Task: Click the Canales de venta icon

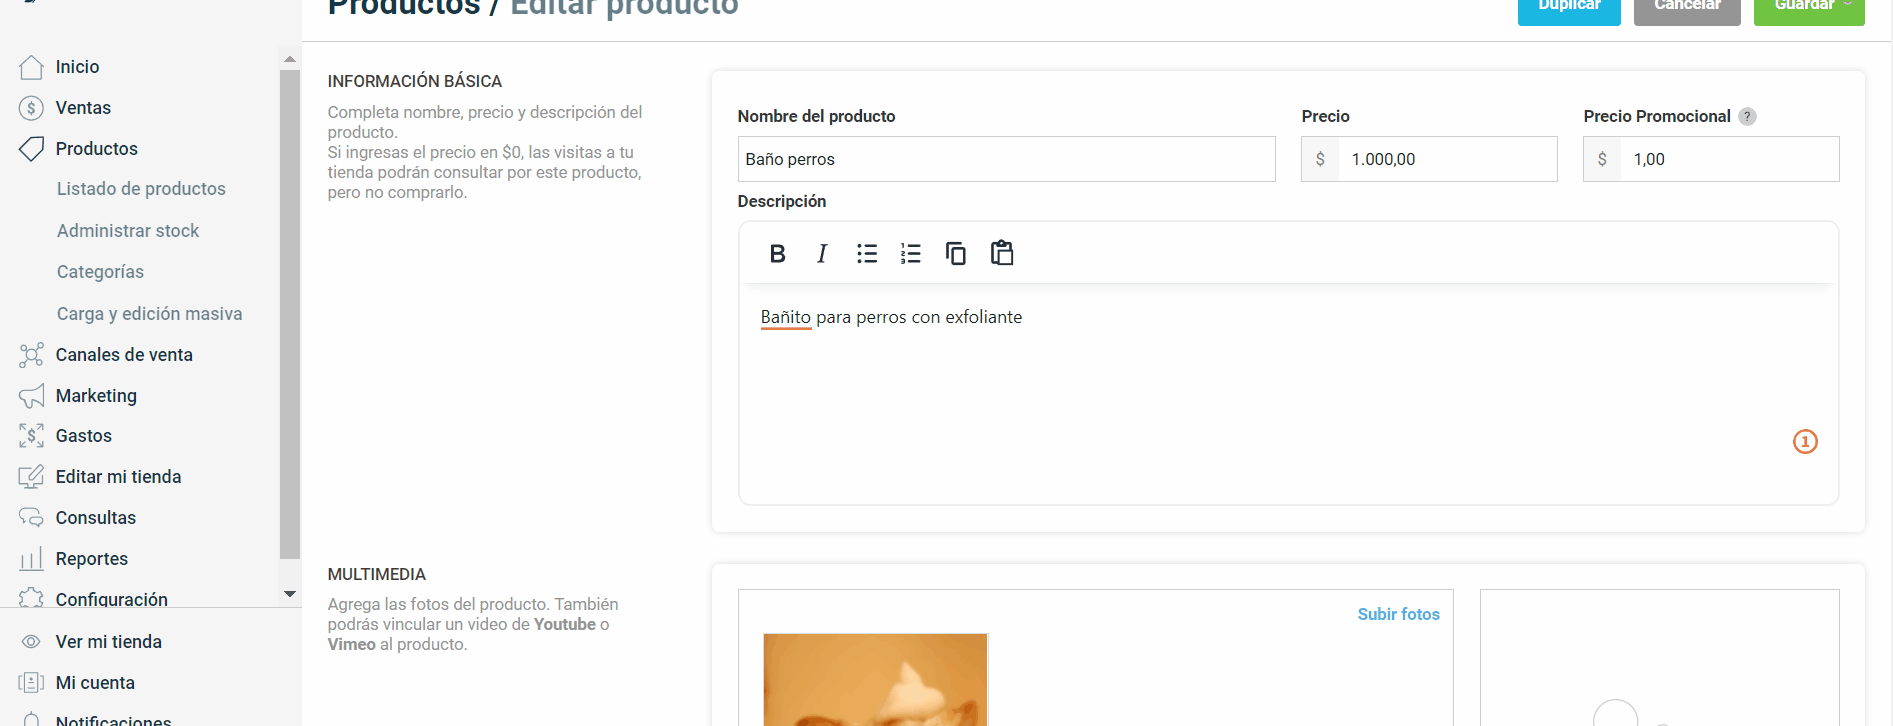Action: [31, 355]
